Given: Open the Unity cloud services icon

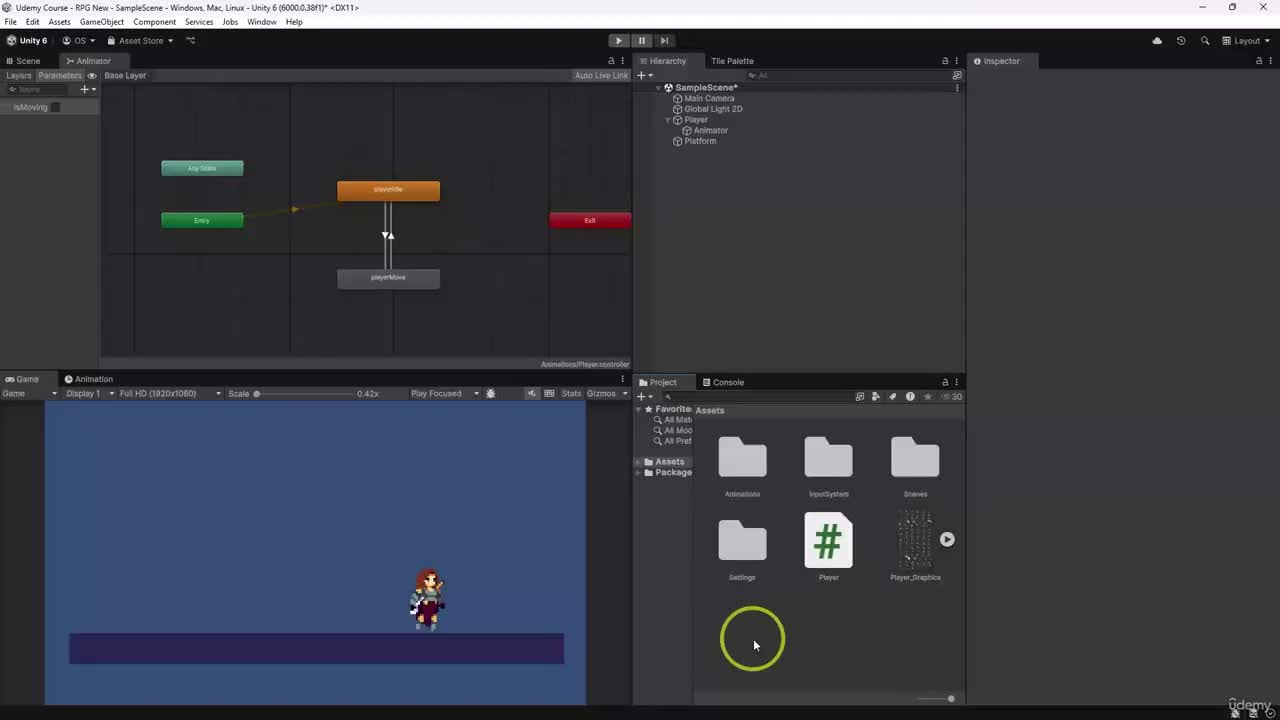Looking at the screenshot, I should tap(1157, 41).
